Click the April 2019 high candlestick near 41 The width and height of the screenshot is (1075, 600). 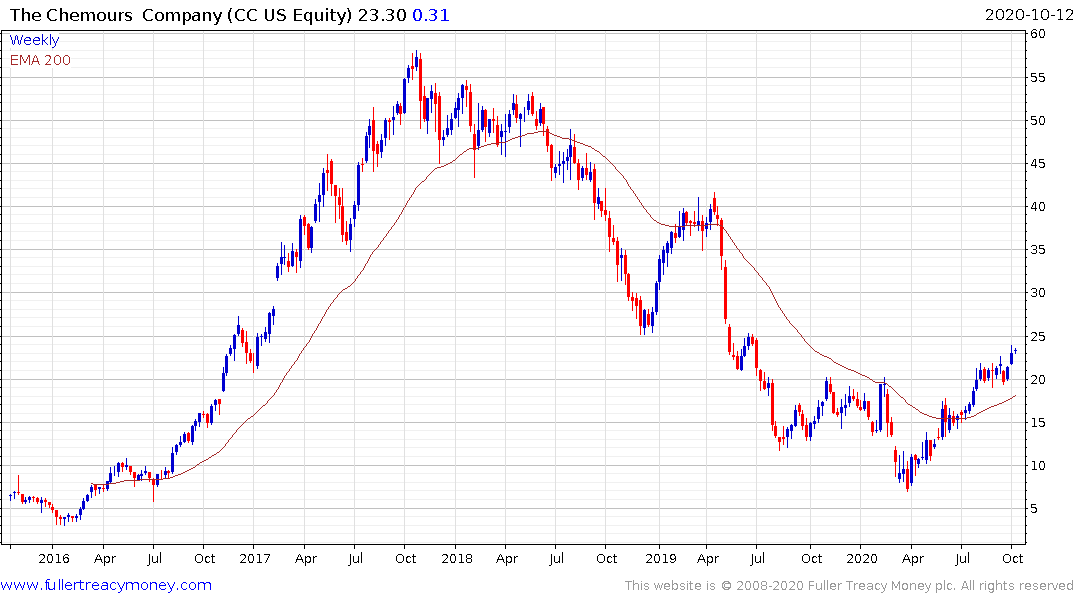click(x=714, y=204)
